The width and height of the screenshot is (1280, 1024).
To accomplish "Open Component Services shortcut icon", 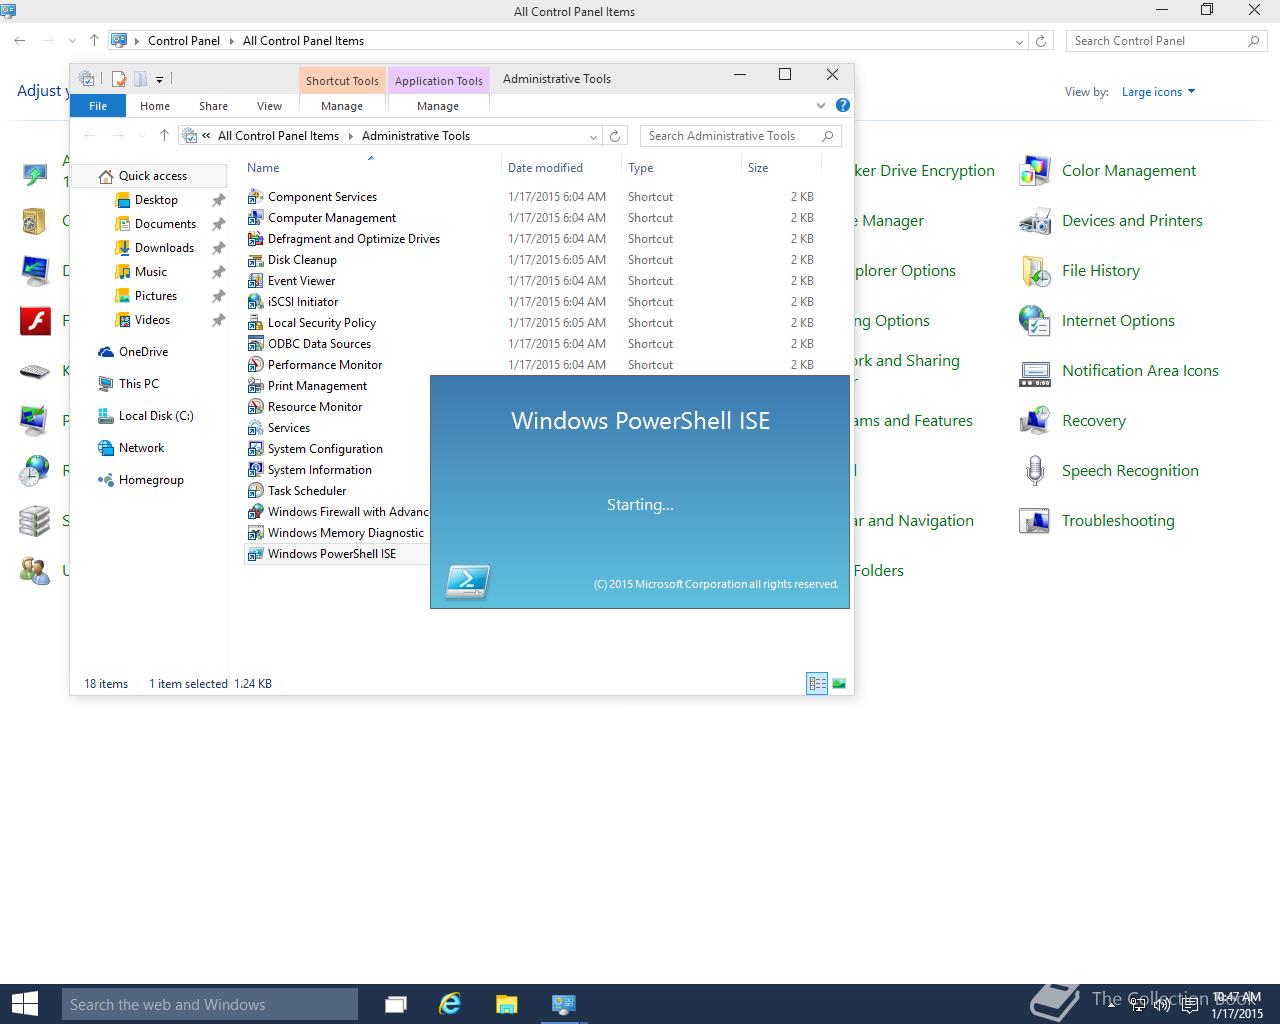I will (x=255, y=197).
